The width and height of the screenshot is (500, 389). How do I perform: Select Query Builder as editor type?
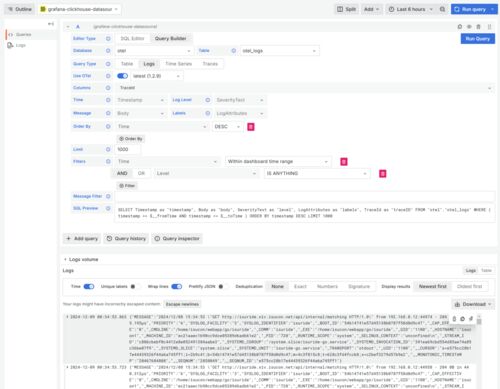pyautogui.click(x=170, y=39)
